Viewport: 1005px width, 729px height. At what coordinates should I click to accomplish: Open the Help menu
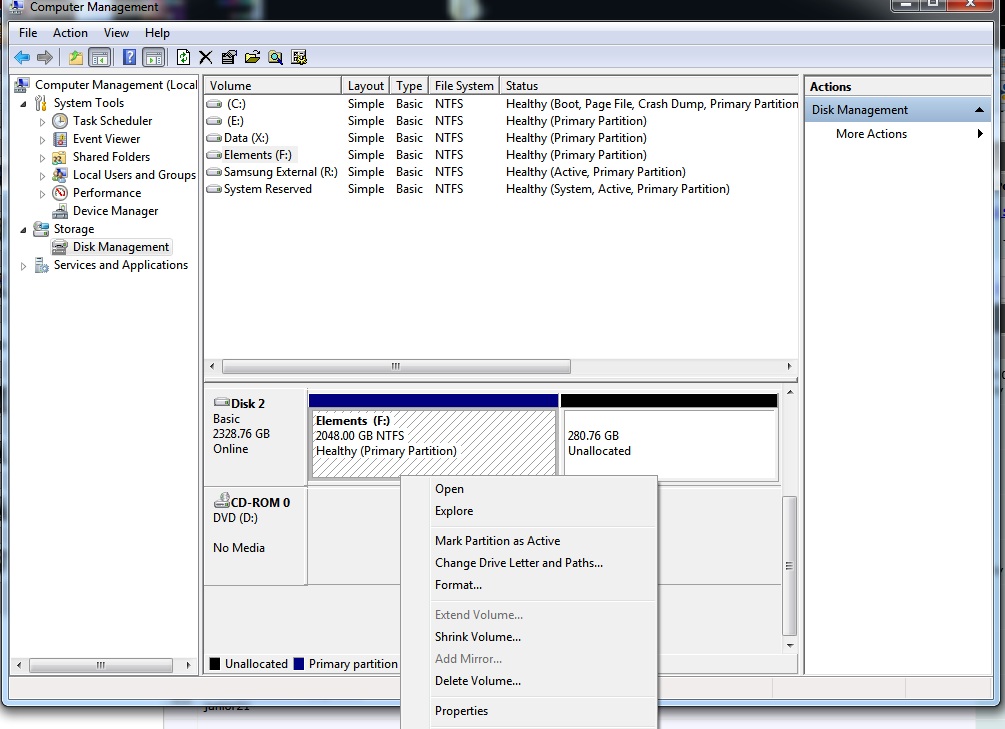(157, 33)
